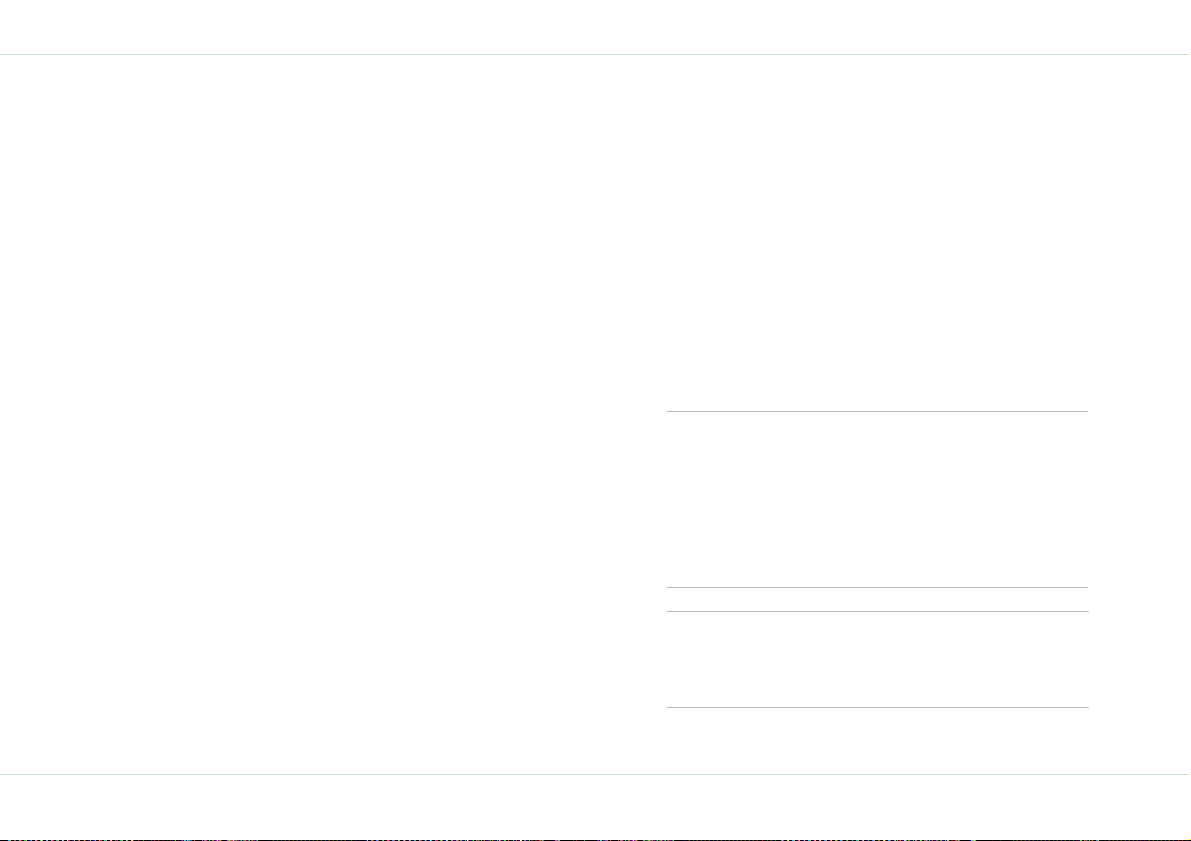Click the empty left half of the page
Image resolution: width=1191 pixels, height=841 pixels.
(x=319, y=414)
